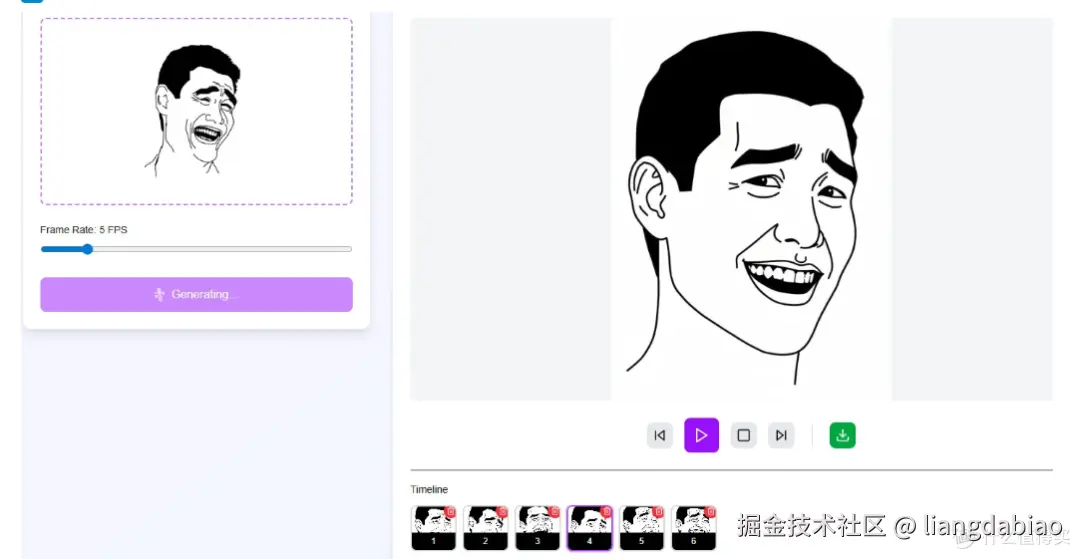Delete frame 2 from timeline

[502, 512]
